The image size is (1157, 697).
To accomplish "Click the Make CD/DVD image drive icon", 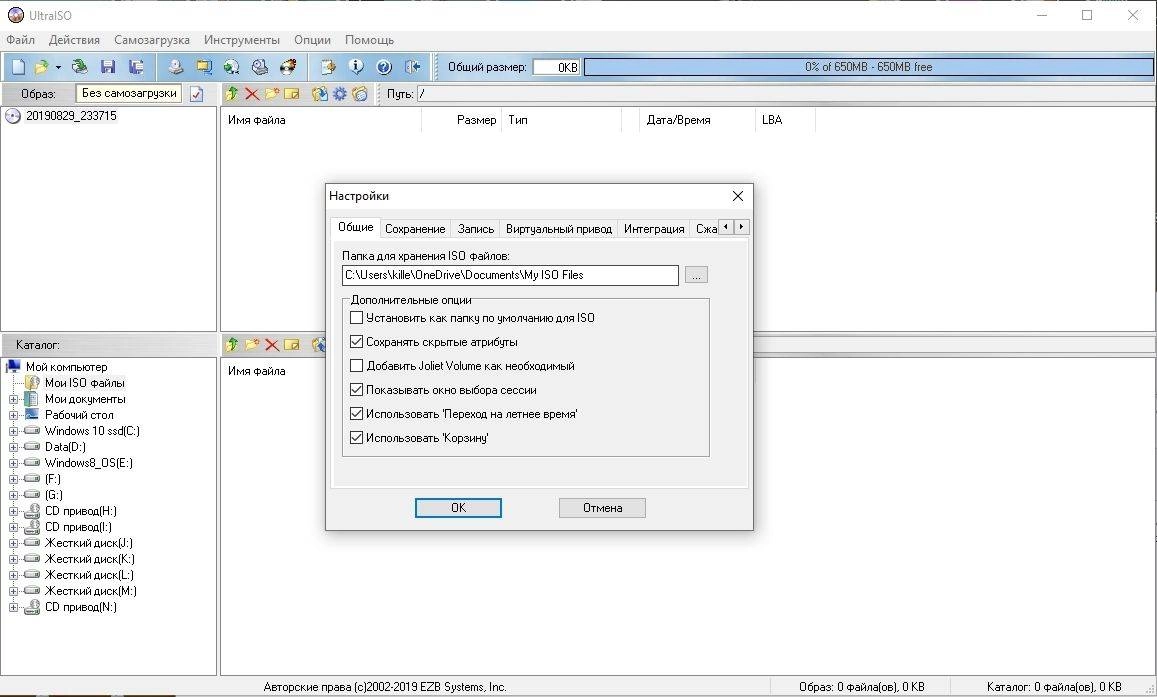I will pos(175,67).
